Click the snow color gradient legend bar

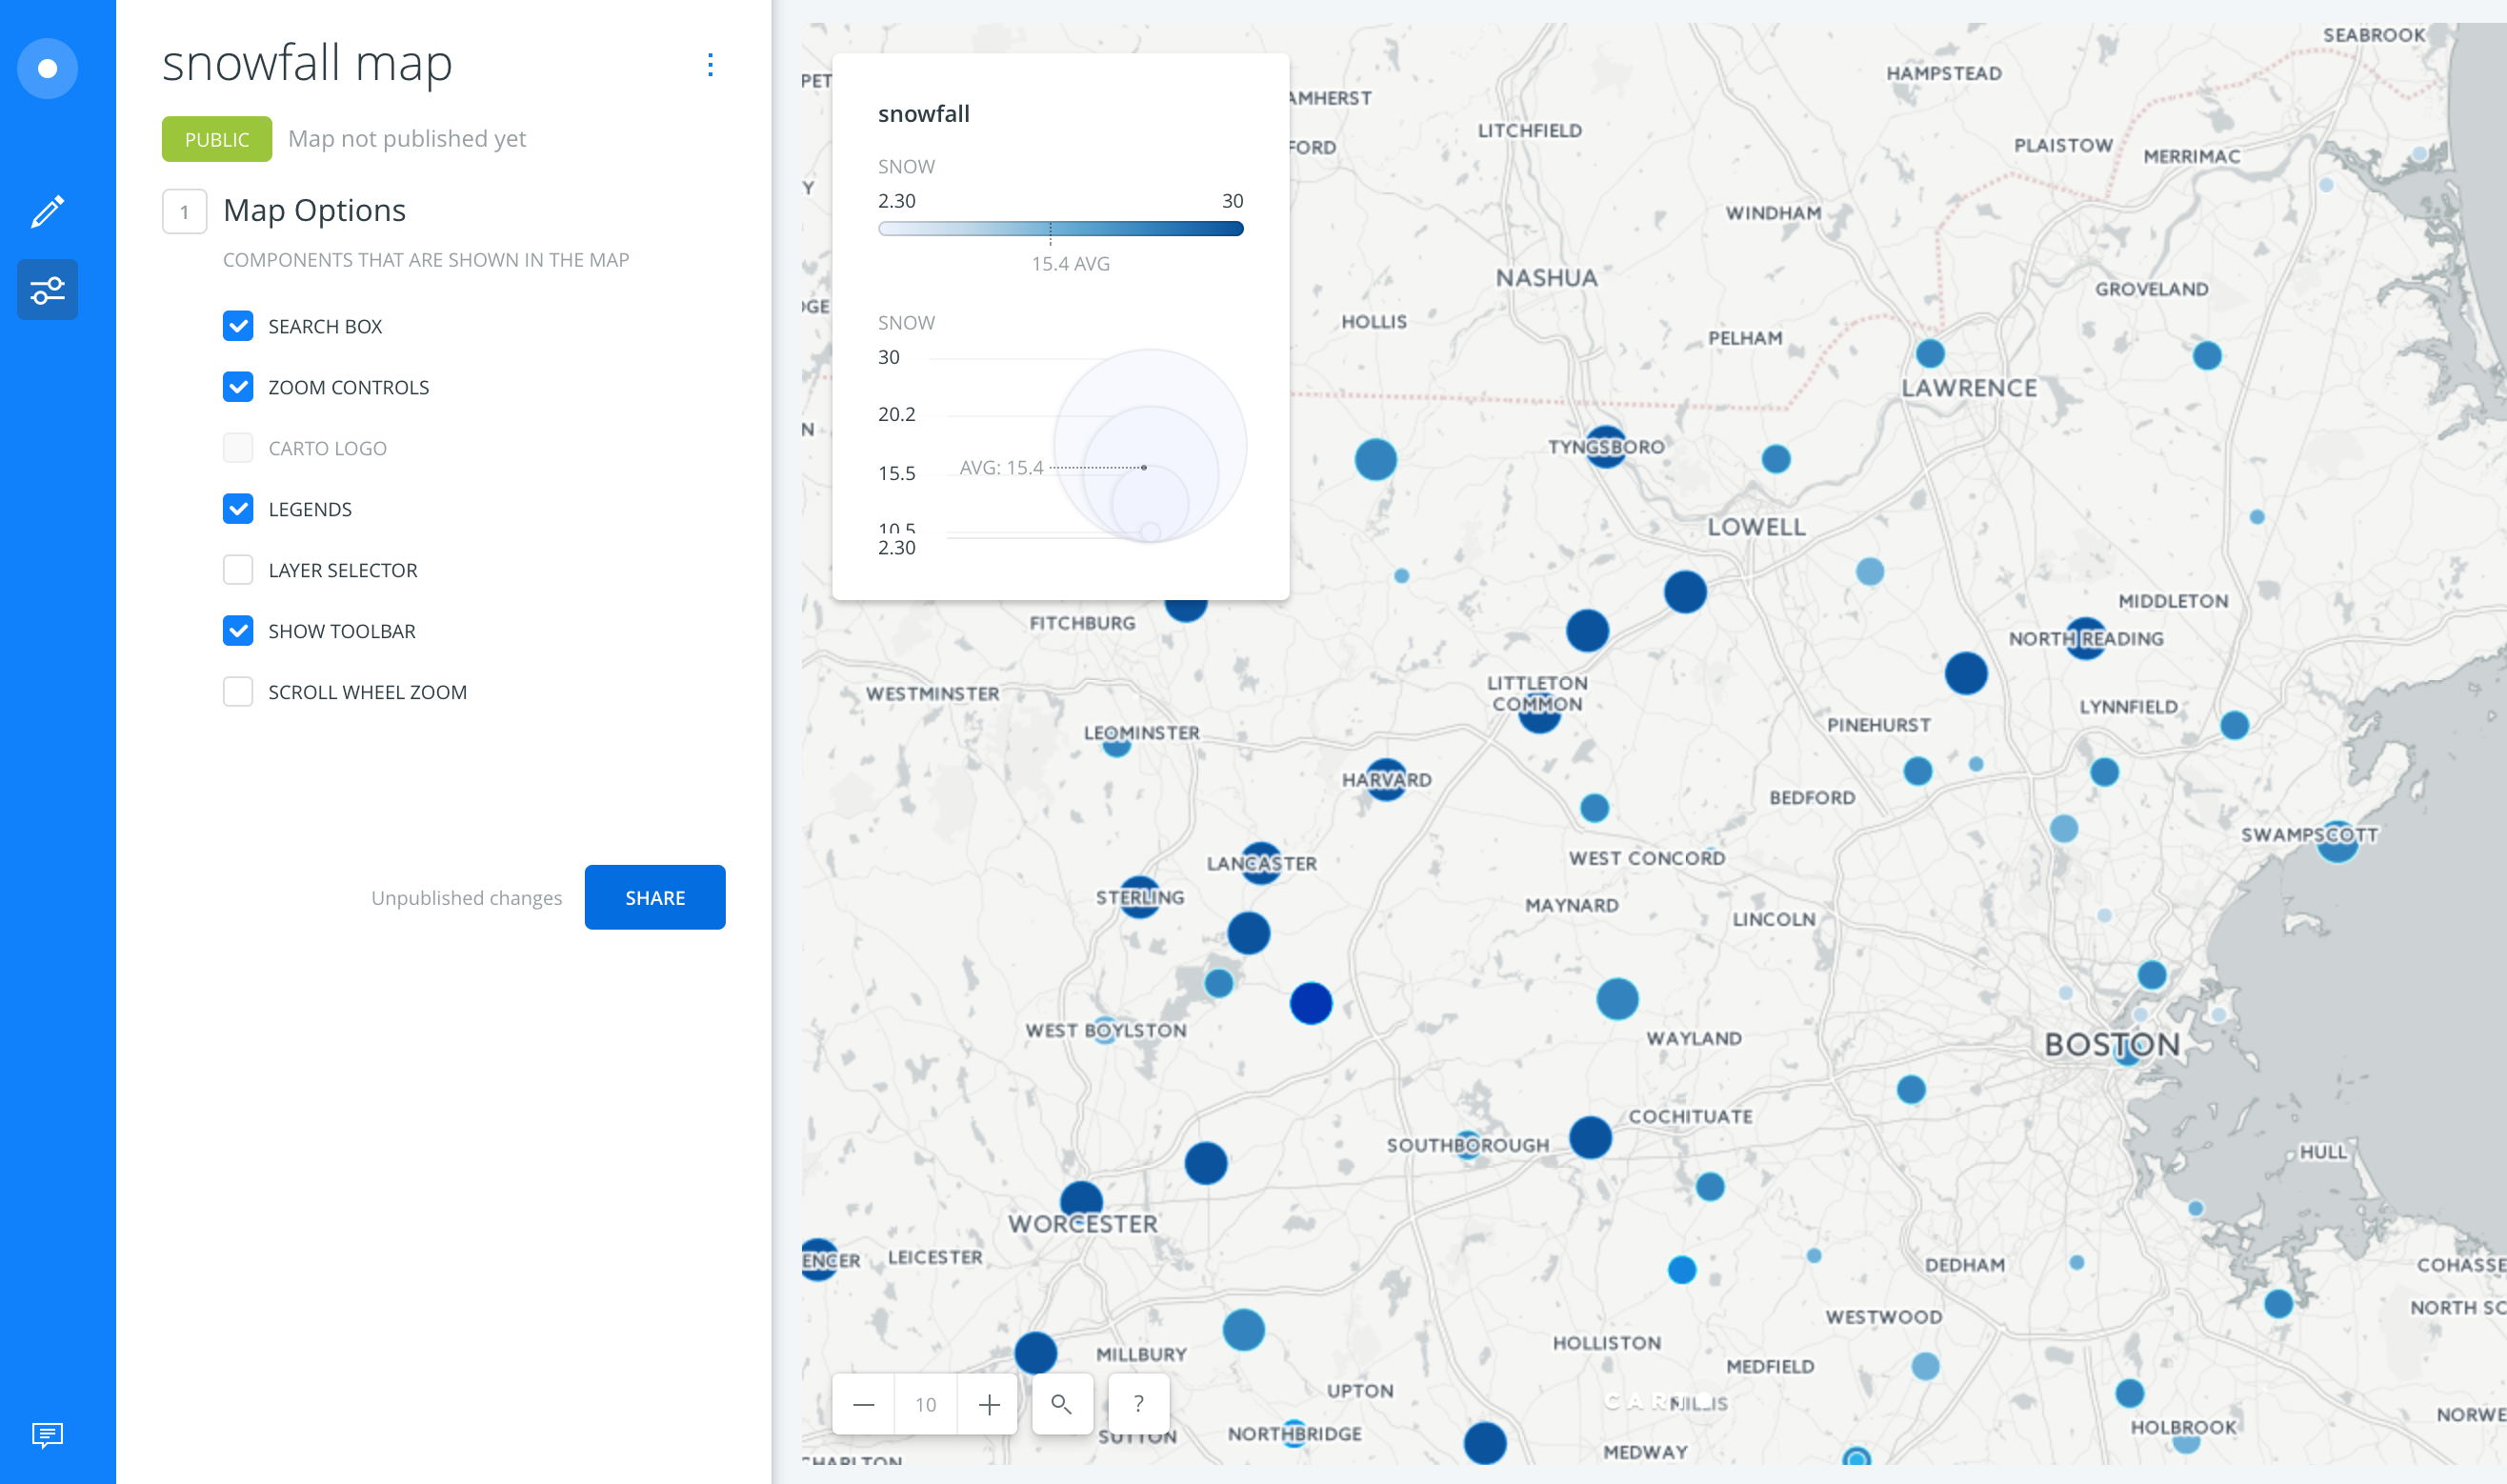click(x=1061, y=229)
